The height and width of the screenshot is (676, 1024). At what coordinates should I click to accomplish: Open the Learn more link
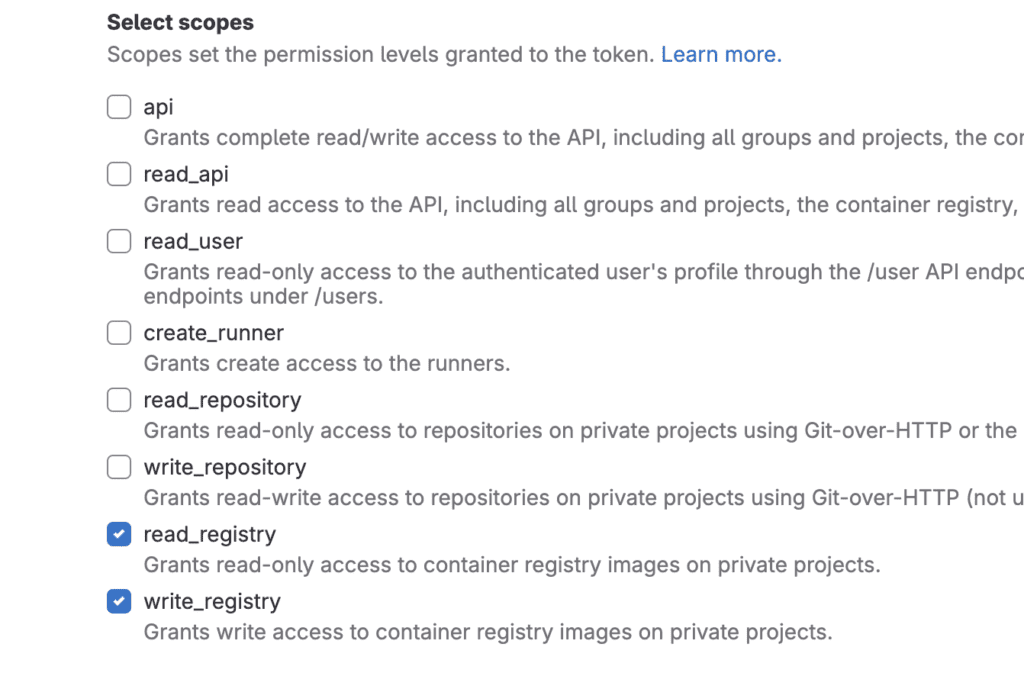click(719, 54)
